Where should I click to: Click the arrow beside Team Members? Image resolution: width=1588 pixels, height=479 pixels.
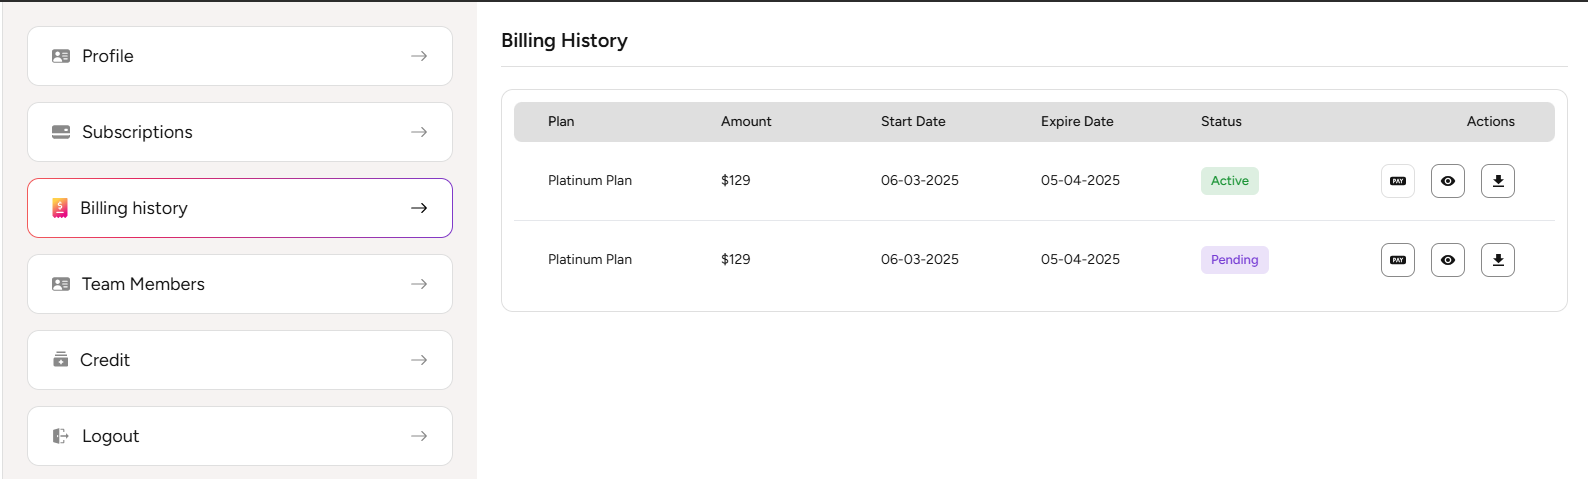pos(419,284)
